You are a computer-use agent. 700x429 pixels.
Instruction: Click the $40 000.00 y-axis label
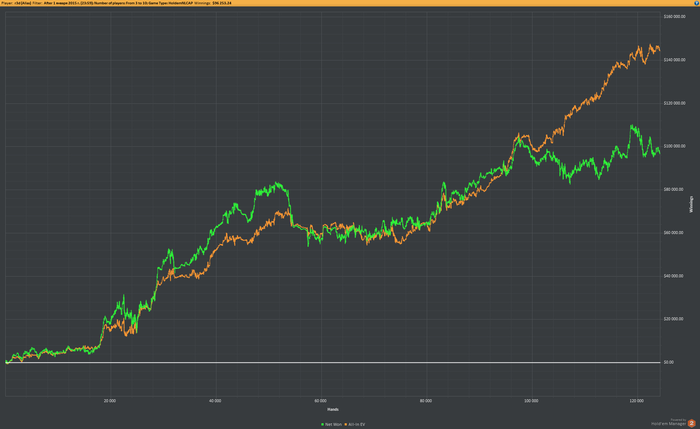(674, 276)
